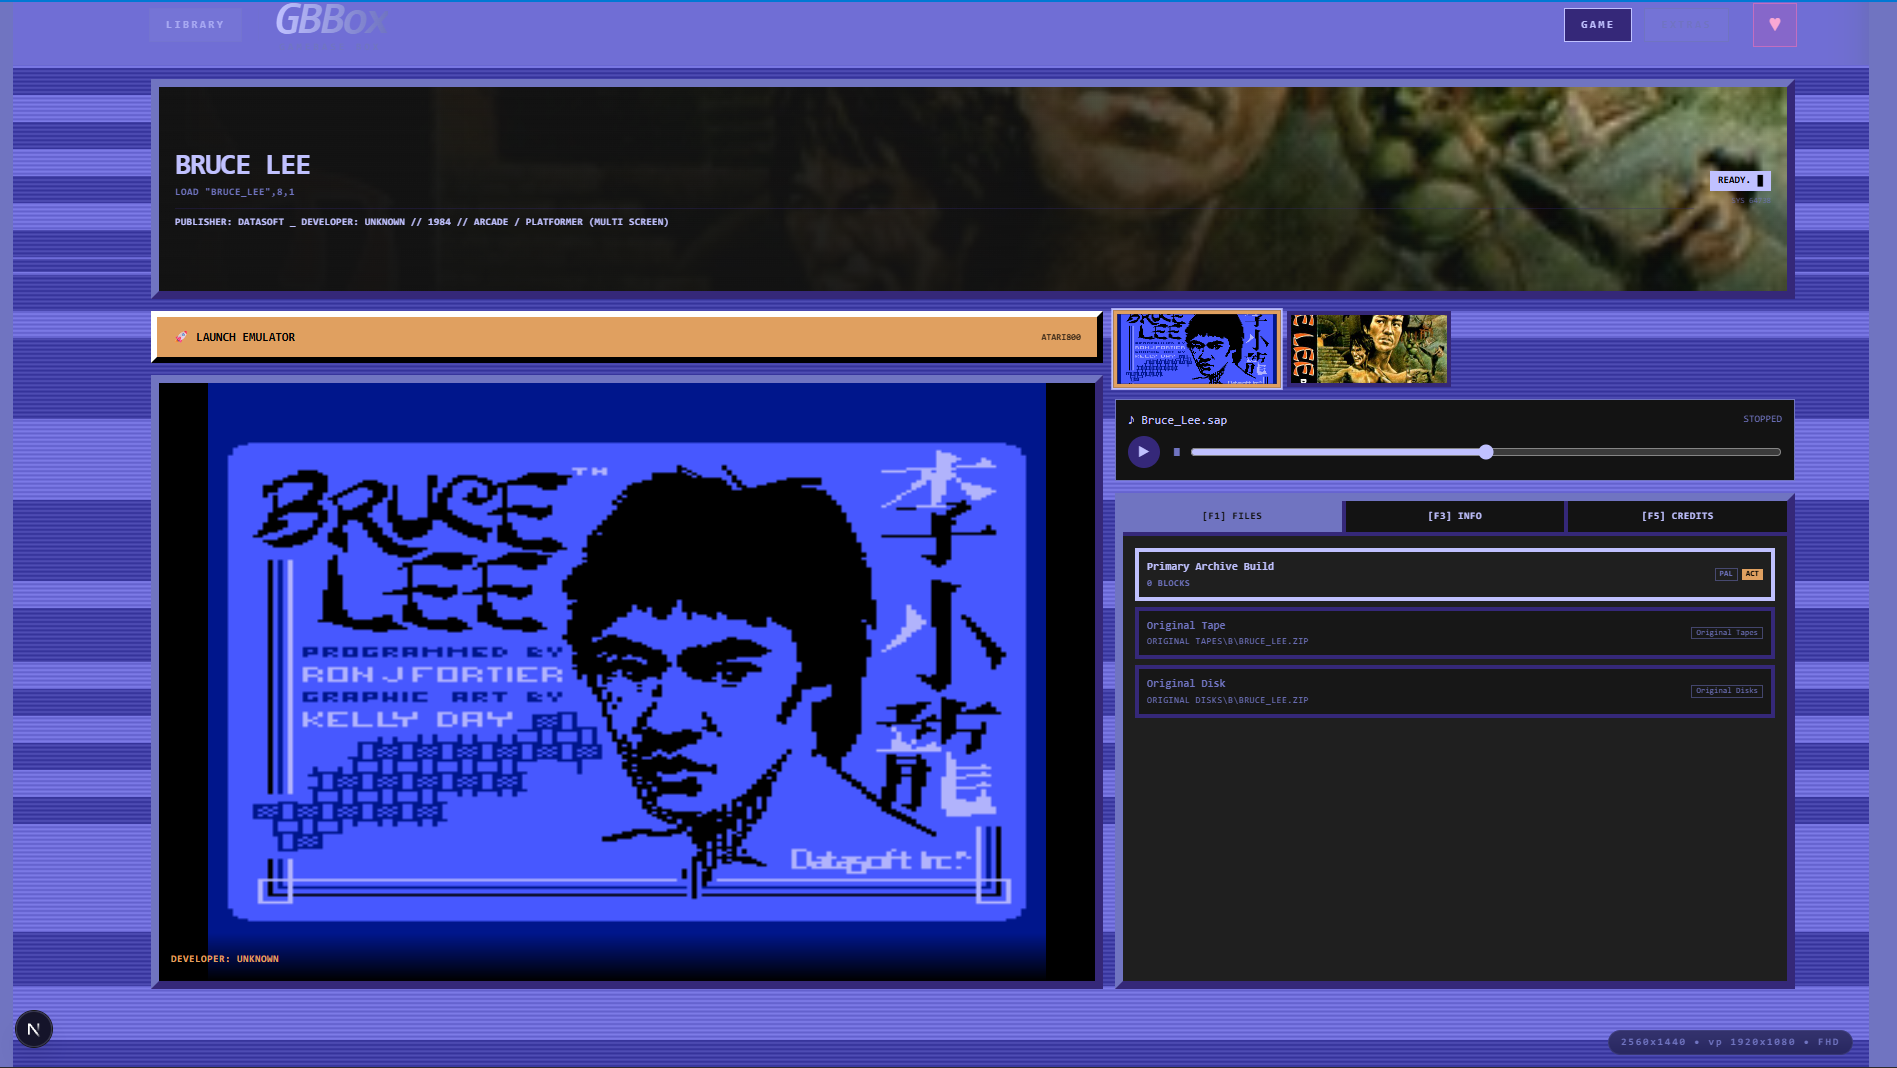
Task: Select the blue title-screen thumbnail
Action: point(1197,349)
